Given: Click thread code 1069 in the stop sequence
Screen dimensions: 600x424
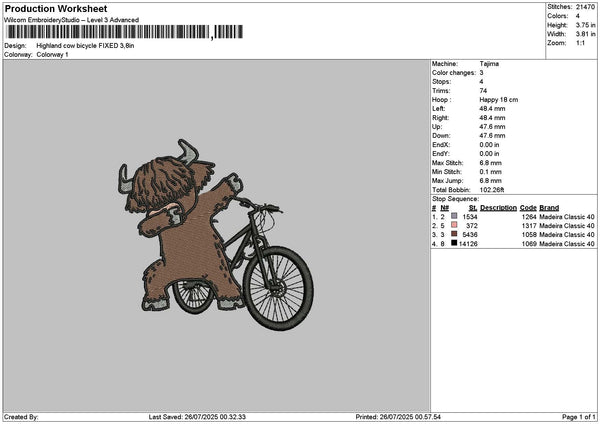Looking at the screenshot, I should (x=529, y=243).
